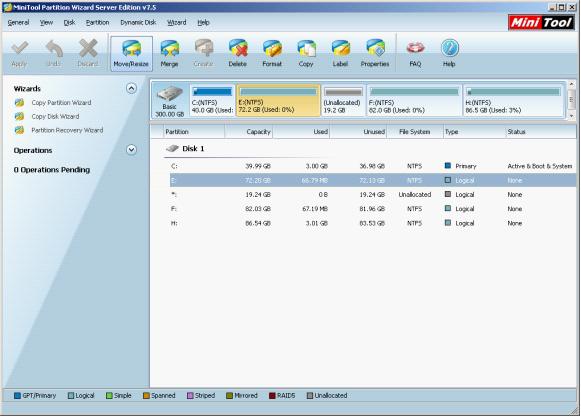Open the Wizard menu
581x417 pixels.
pos(176,23)
